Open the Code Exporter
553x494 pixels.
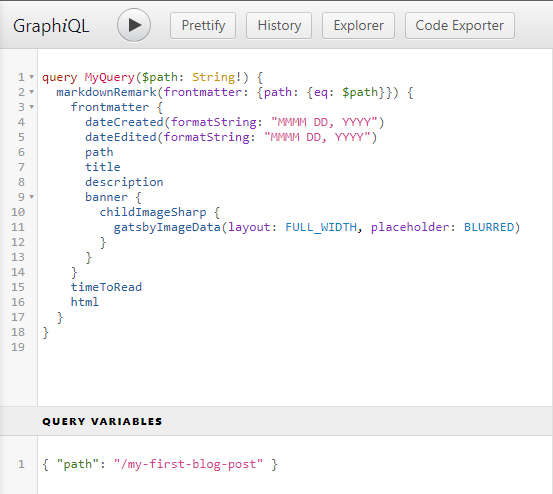click(460, 26)
